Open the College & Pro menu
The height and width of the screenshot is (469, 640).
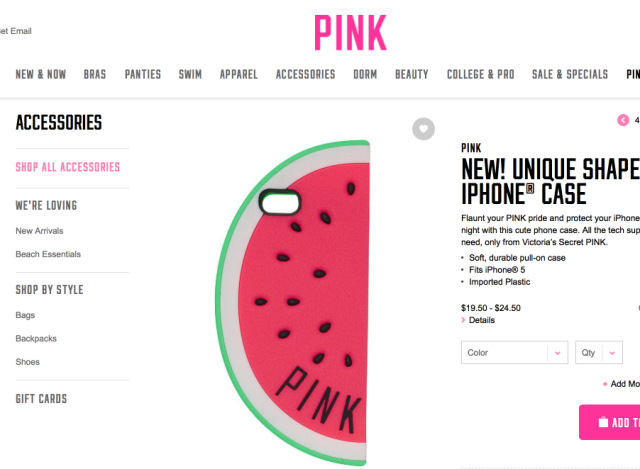click(x=480, y=74)
